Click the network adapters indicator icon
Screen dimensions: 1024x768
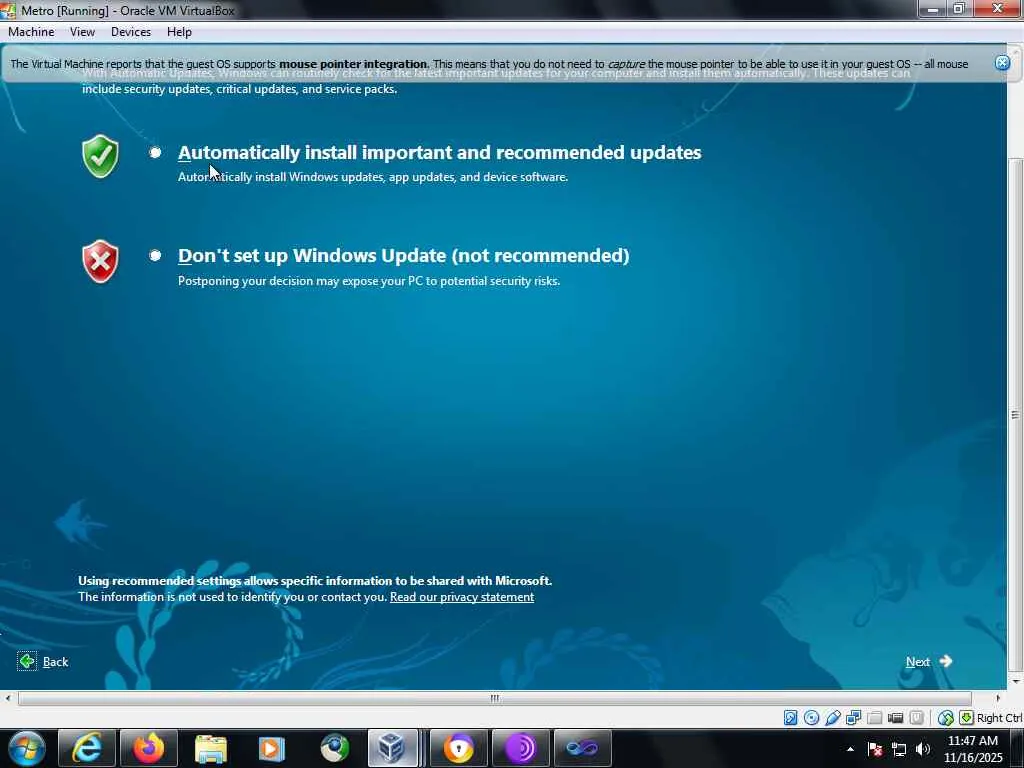[x=853, y=718]
